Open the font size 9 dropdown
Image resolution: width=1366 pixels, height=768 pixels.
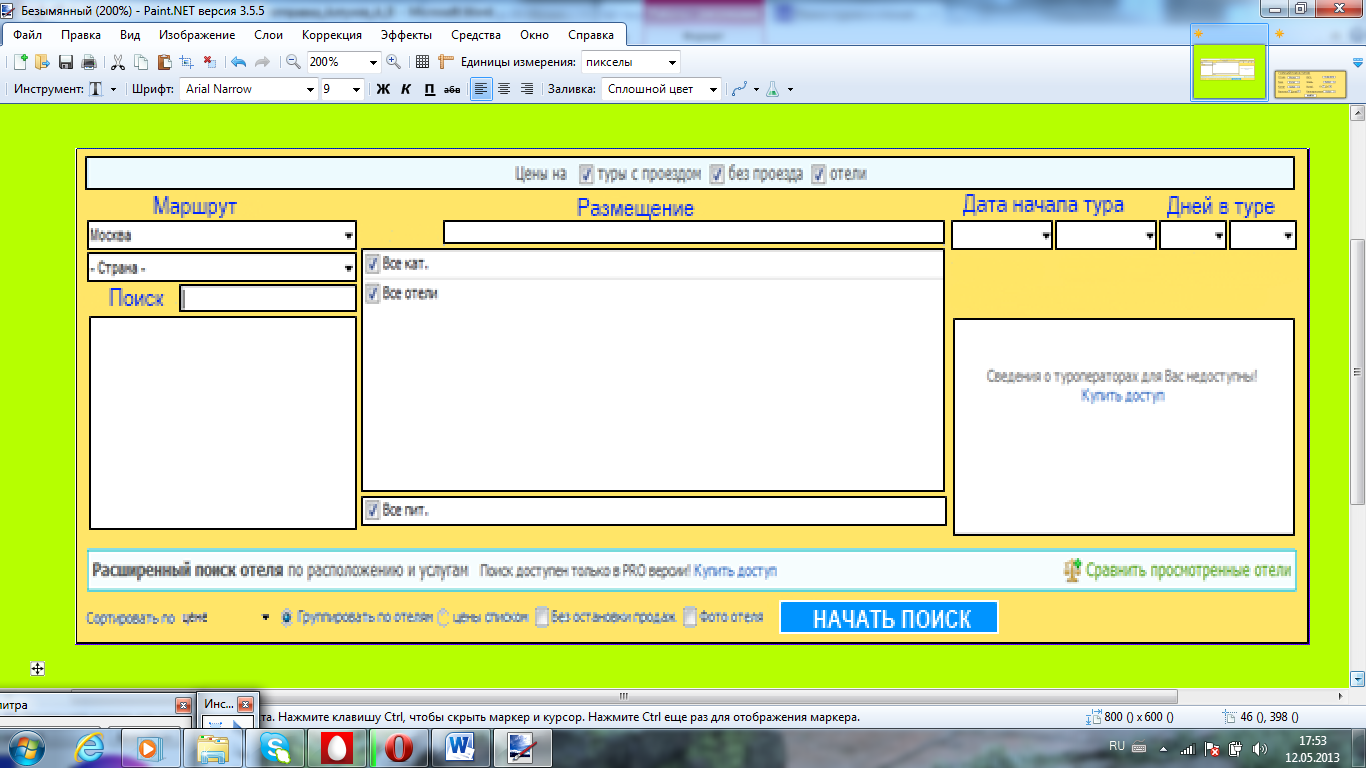point(356,89)
